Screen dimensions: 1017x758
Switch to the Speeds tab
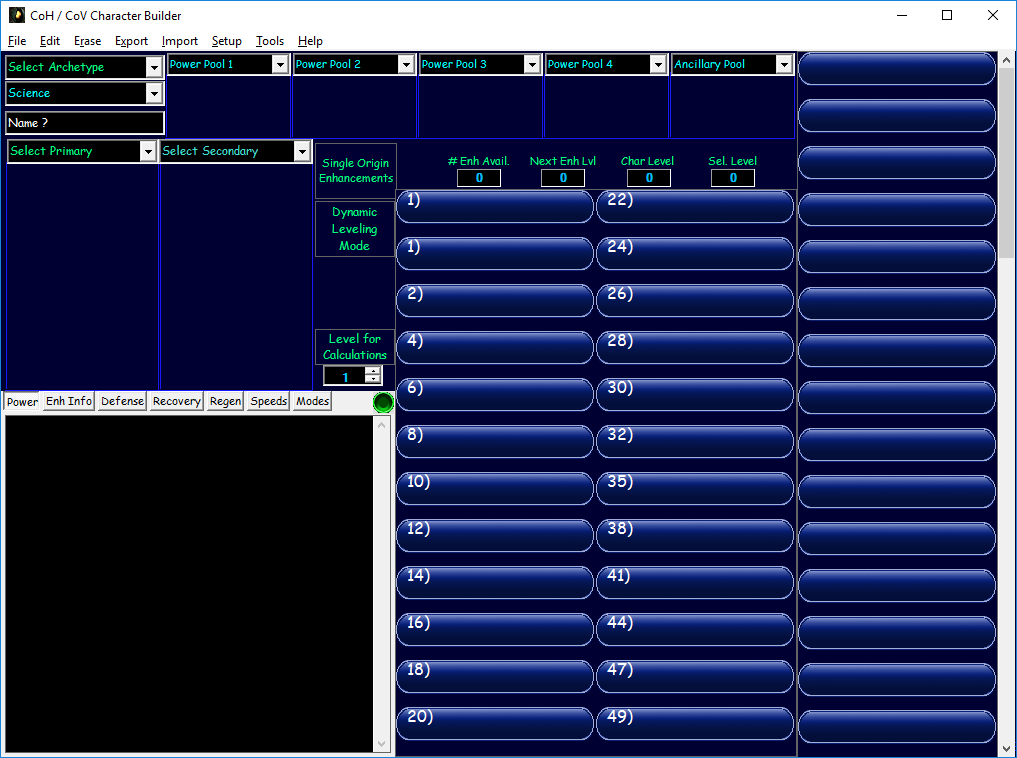(x=269, y=401)
